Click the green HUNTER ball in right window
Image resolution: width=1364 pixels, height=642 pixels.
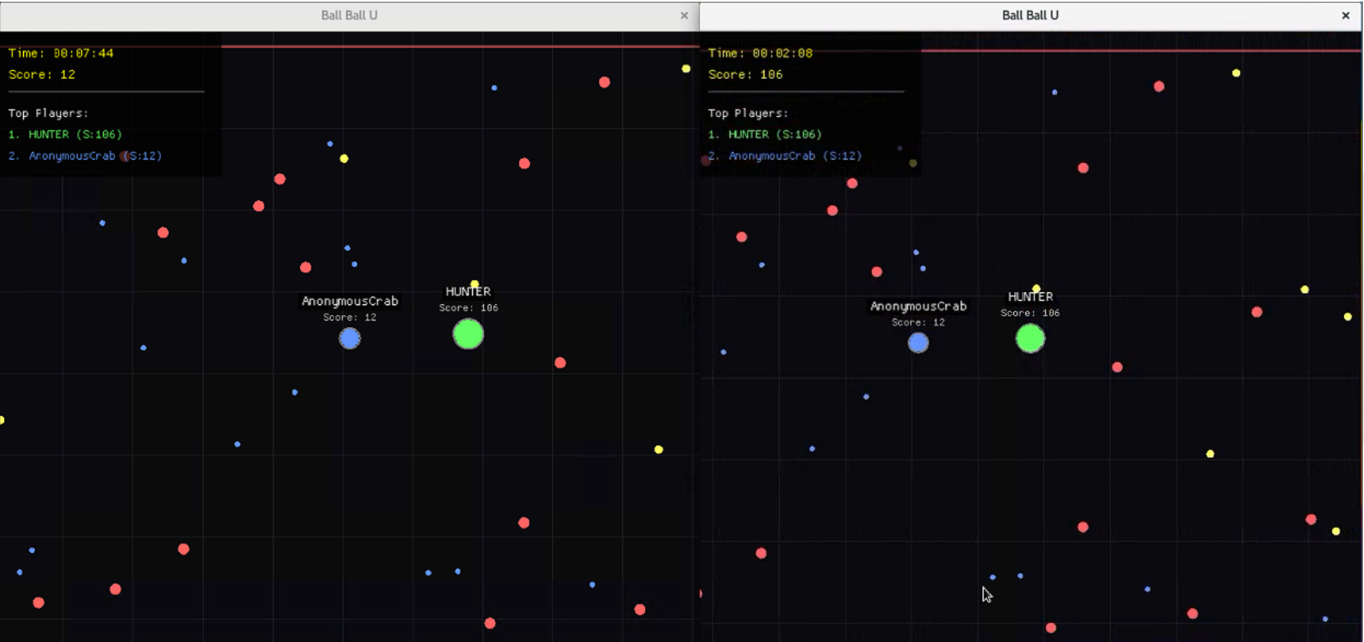pos(1030,338)
